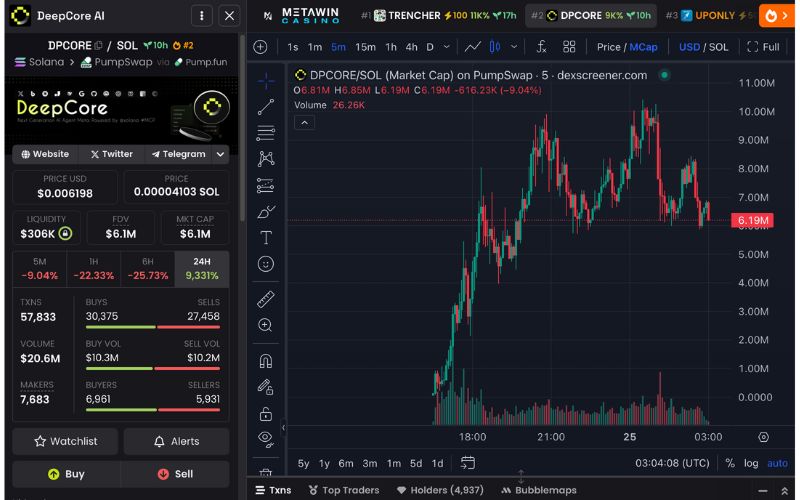Screen dimensions: 800x500
Task: Open the indicators fx button
Action: click(x=542, y=47)
